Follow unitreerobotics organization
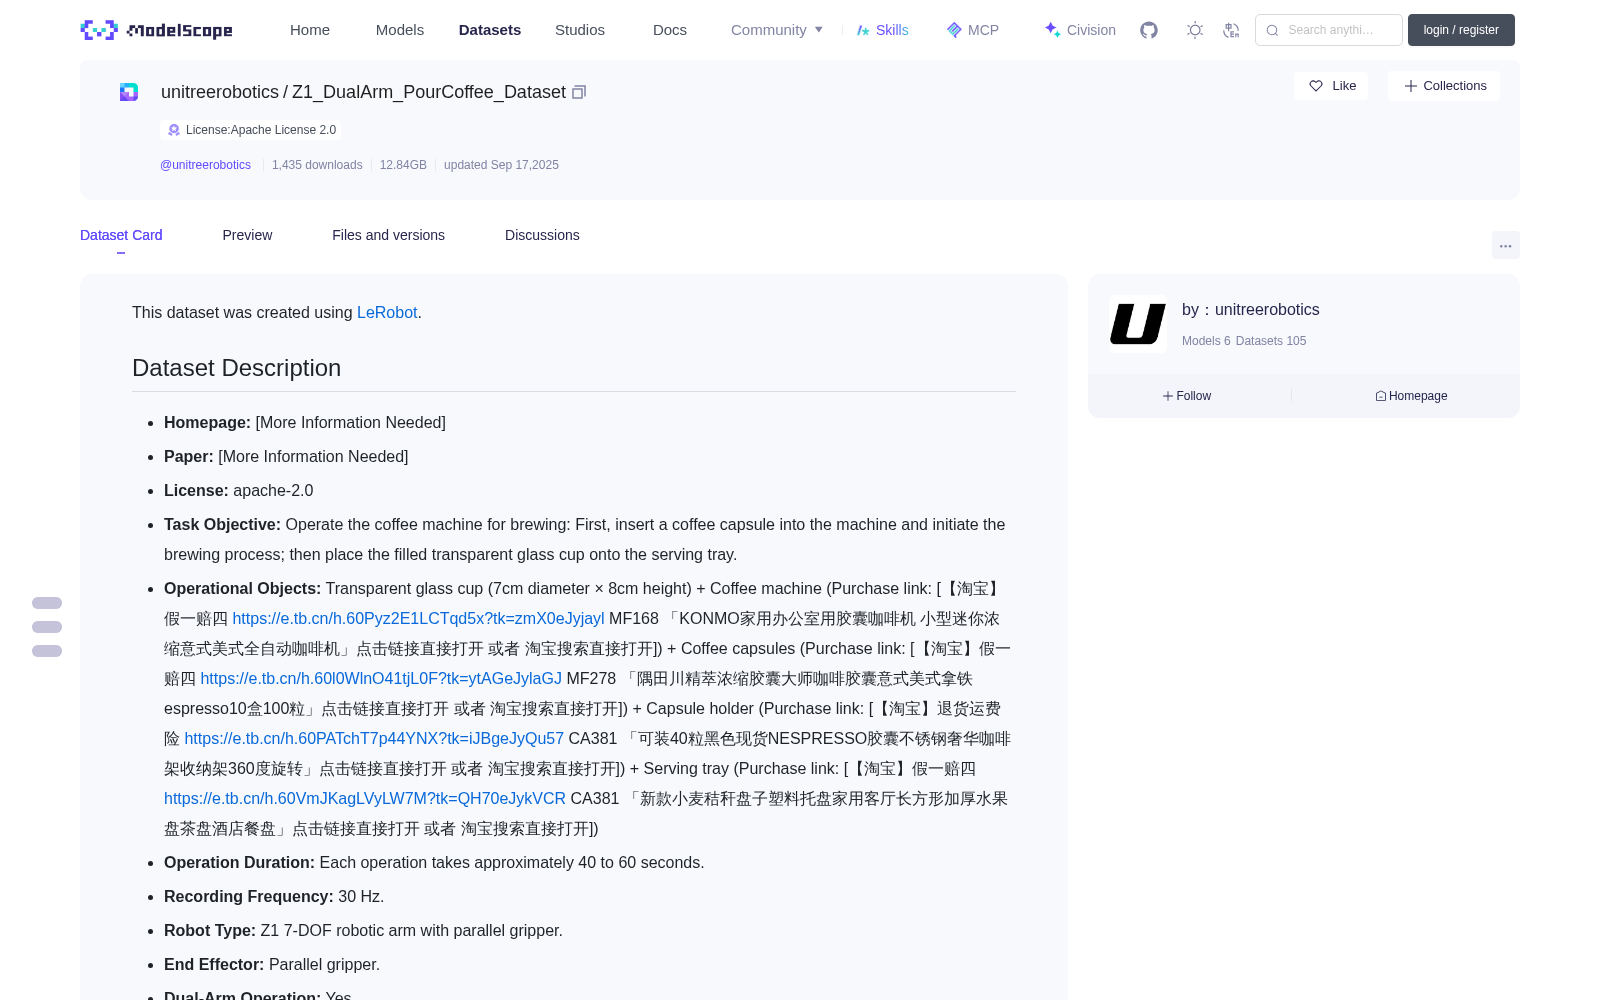The height and width of the screenshot is (1000, 1600). point(1187,396)
